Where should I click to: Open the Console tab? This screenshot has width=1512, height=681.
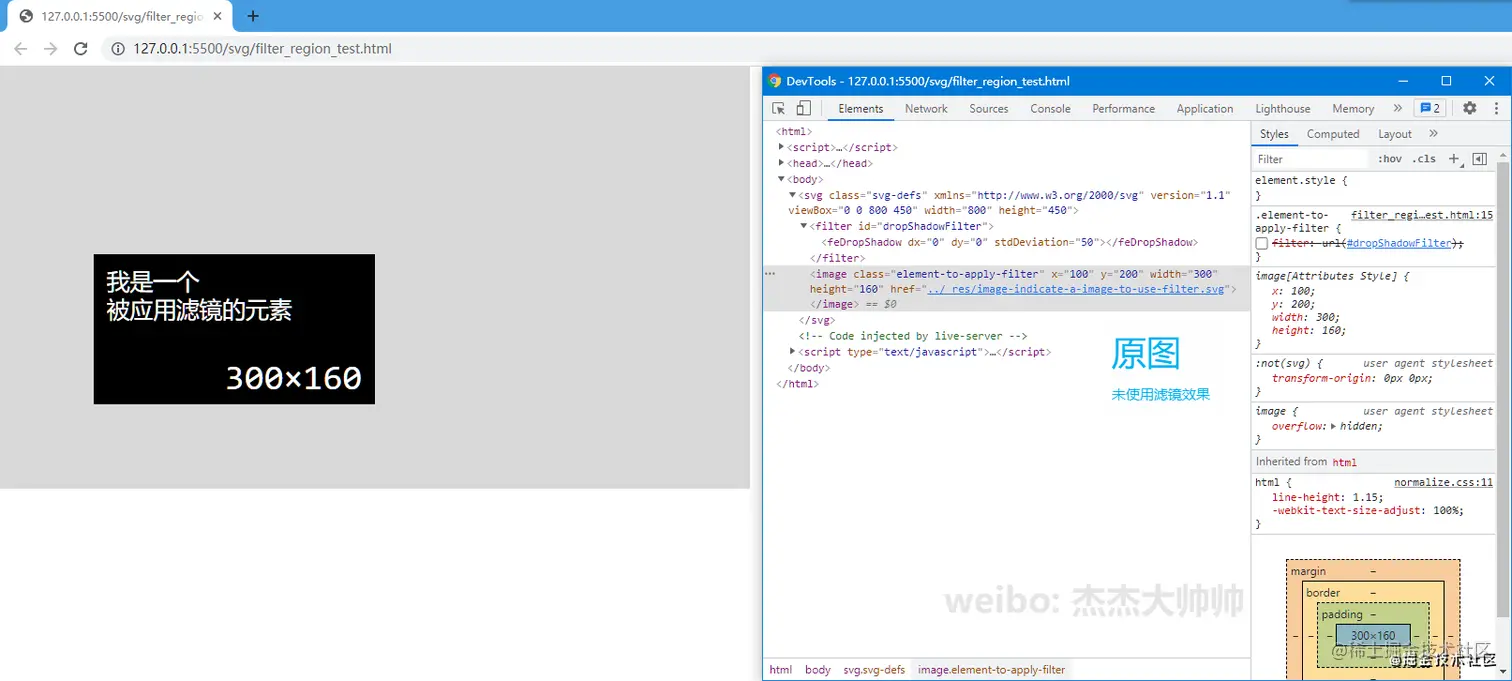(1050, 109)
